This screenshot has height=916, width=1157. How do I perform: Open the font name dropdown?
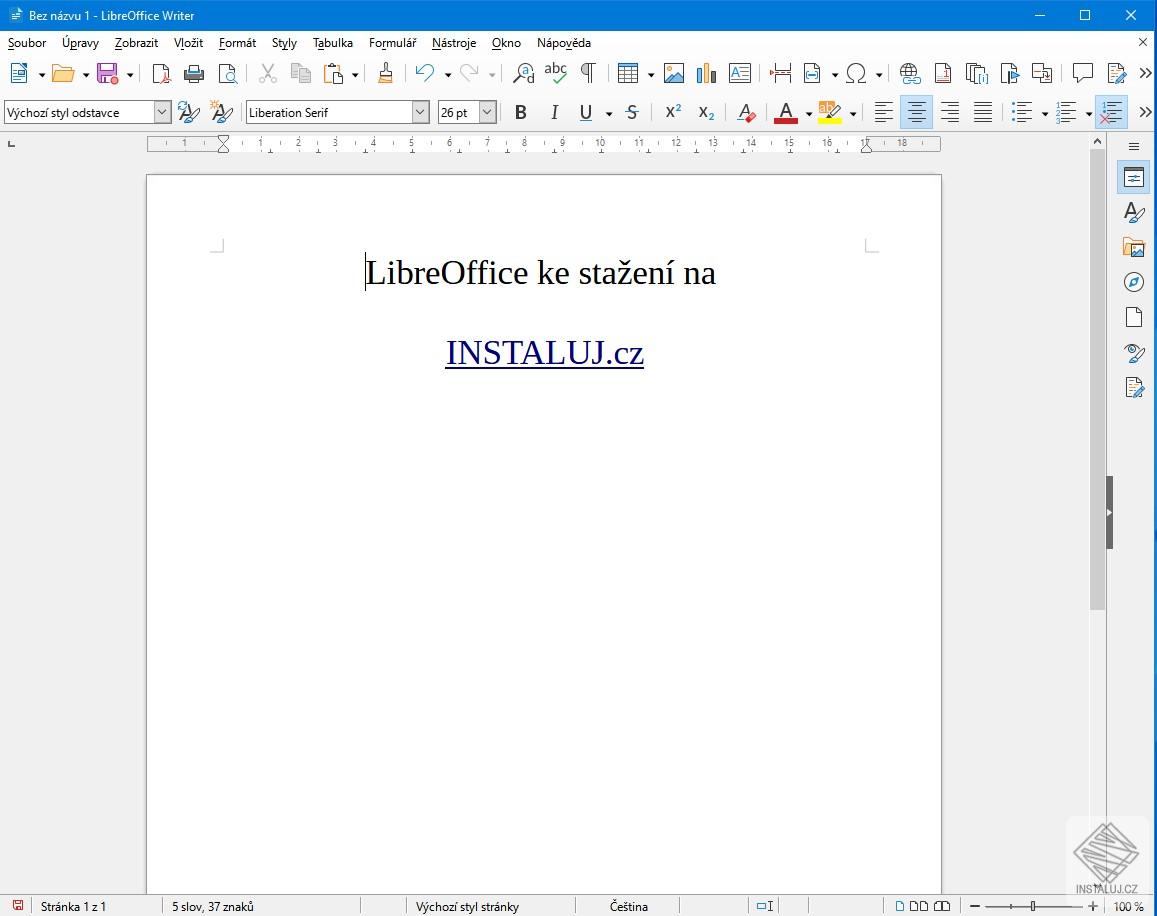coord(421,112)
